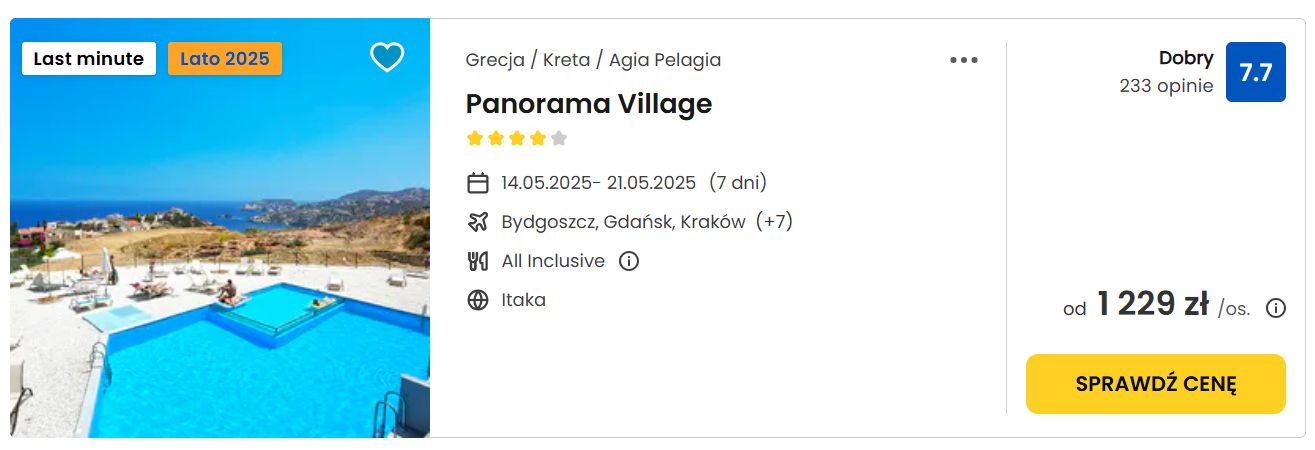Screen dimensions: 1315x450
Task: Open the 233 opinie reviews link
Action: 1167,86
